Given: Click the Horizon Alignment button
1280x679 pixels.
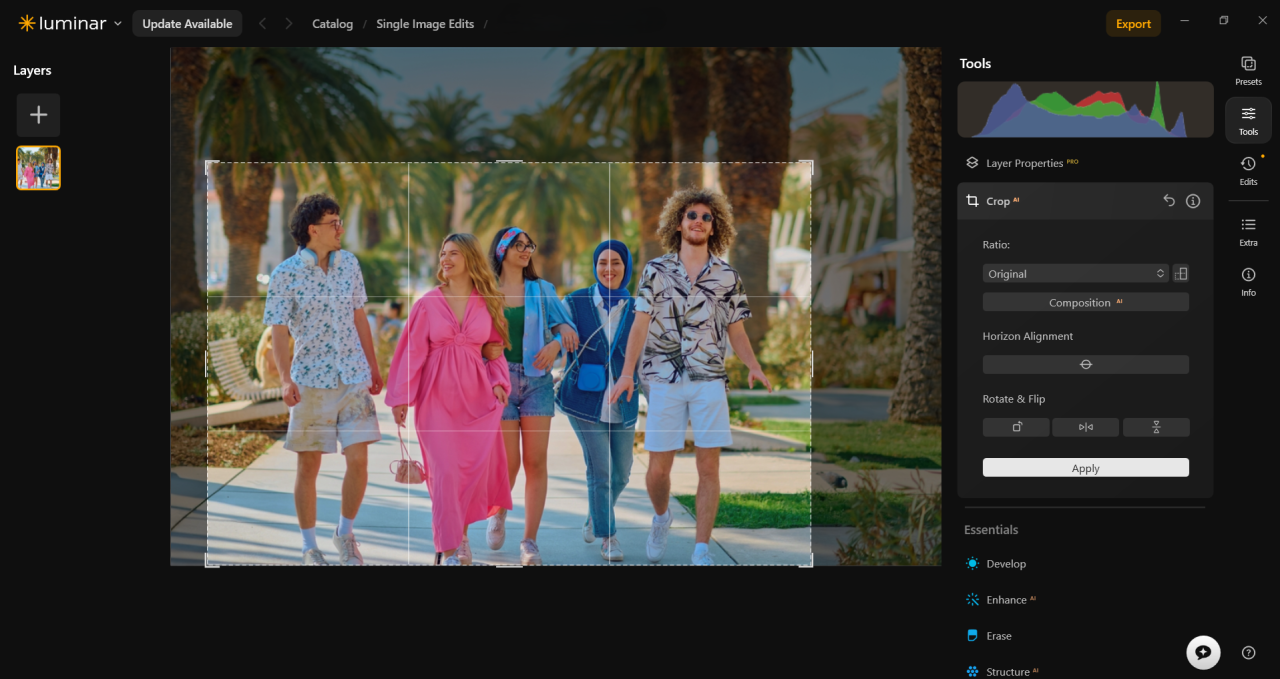Looking at the screenshot, I should pyautogui.click(x=1085, y=364).
